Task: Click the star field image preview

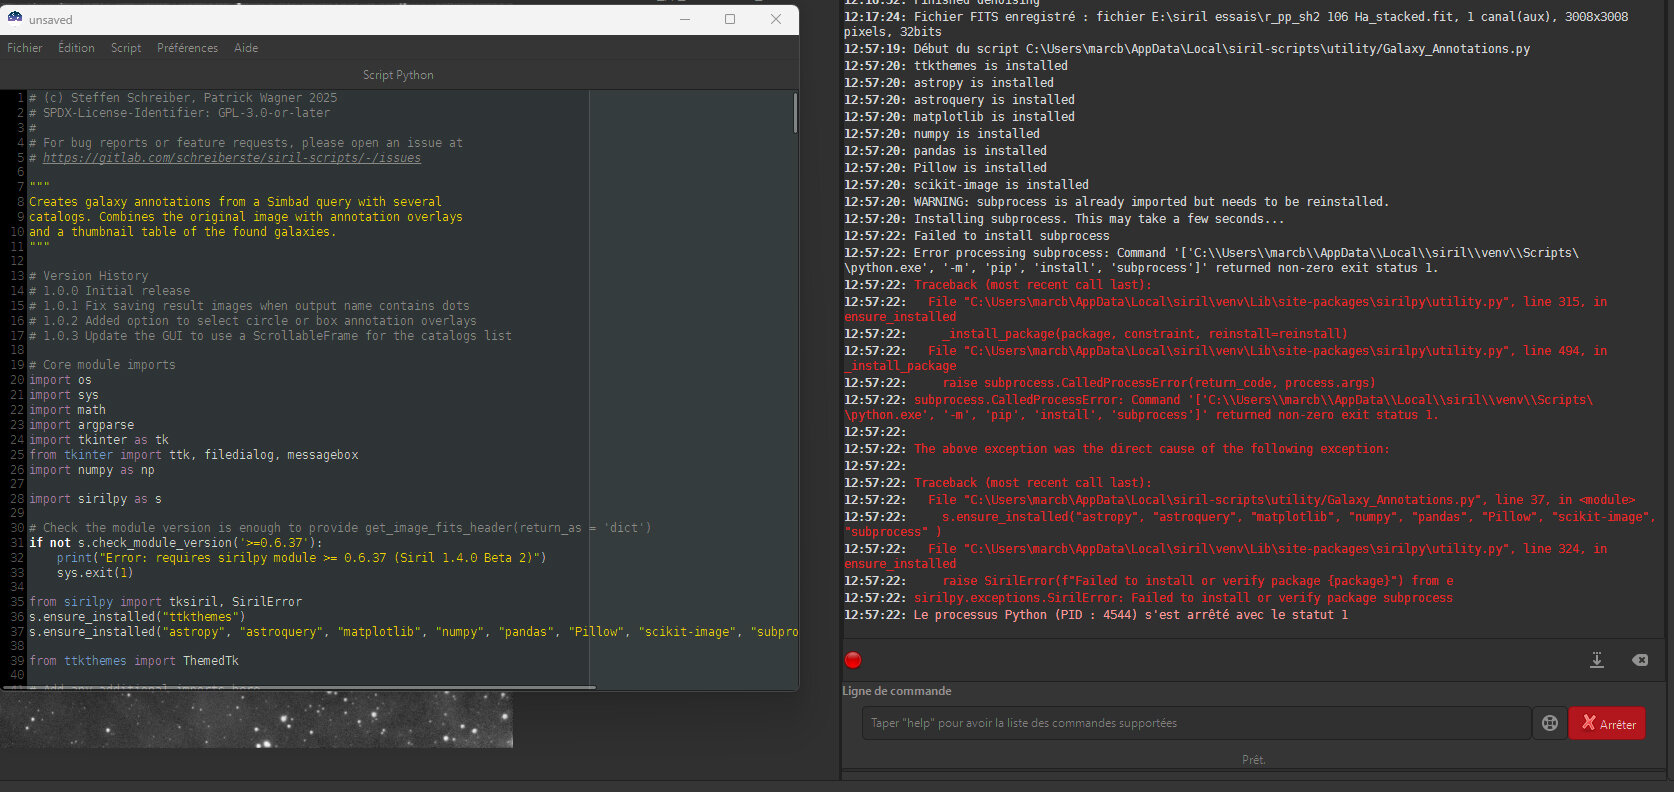Action: (256, 720)
